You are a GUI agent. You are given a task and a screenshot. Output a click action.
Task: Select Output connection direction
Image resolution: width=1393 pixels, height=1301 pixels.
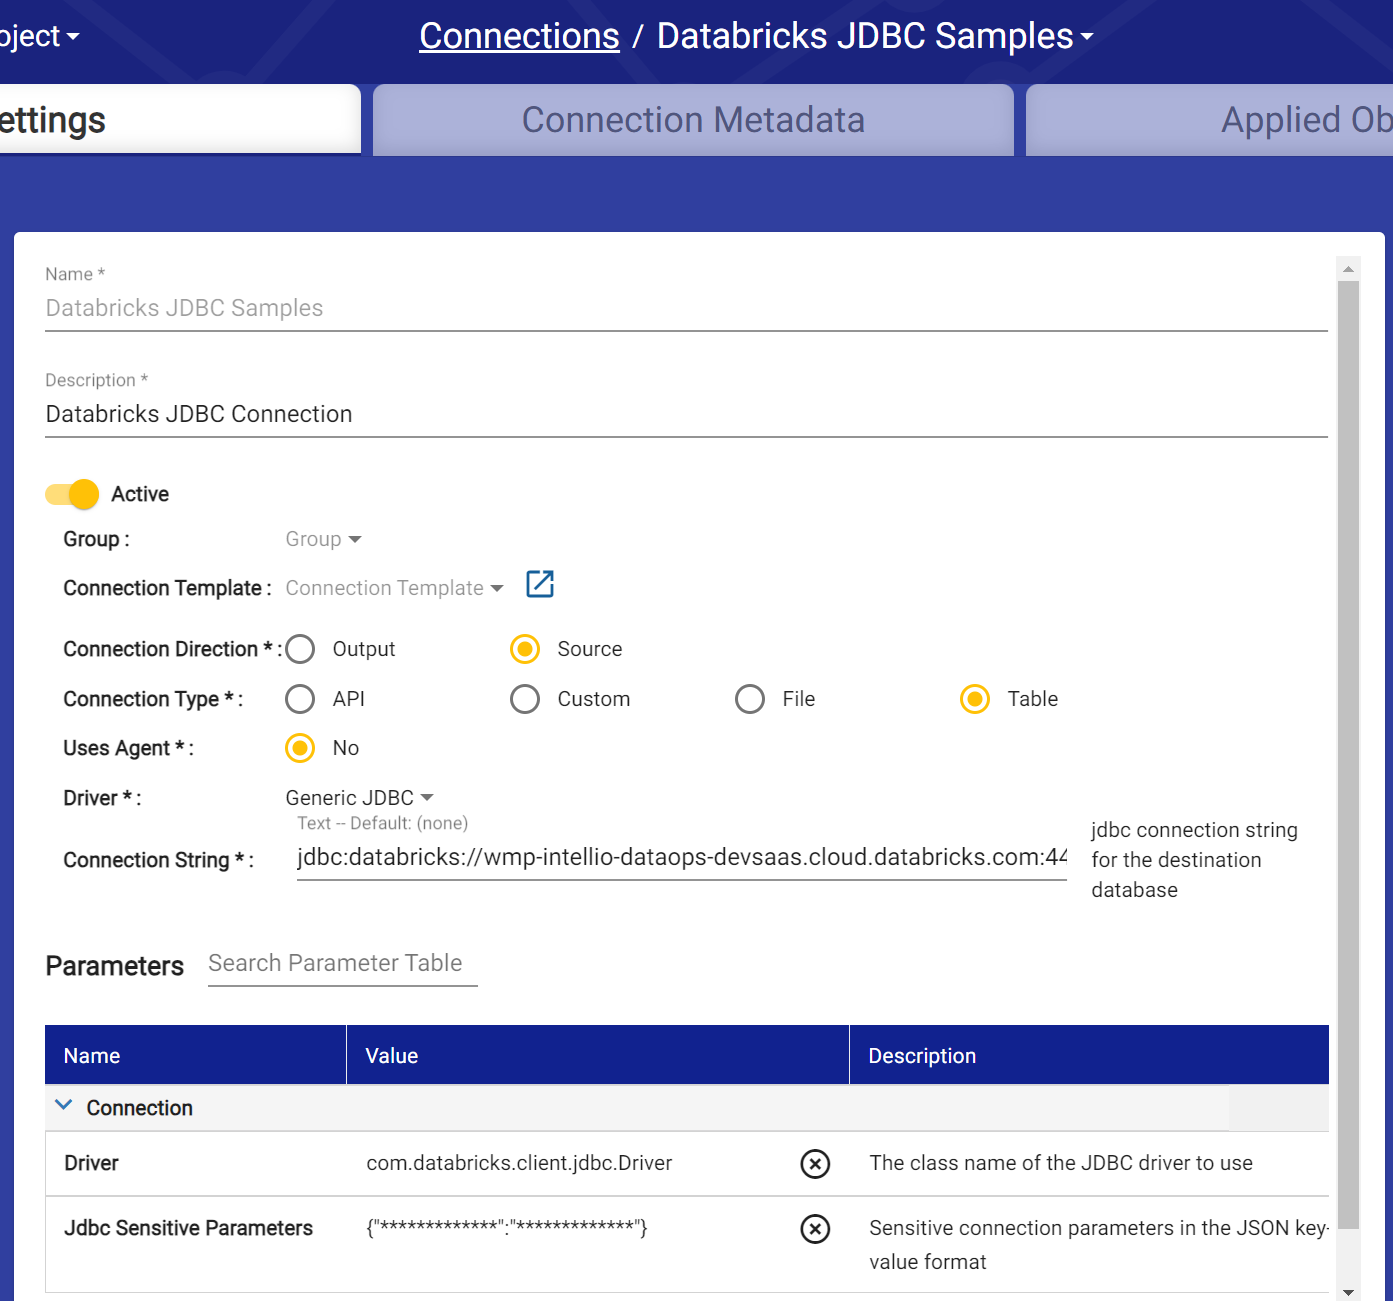tap(300, 649)
